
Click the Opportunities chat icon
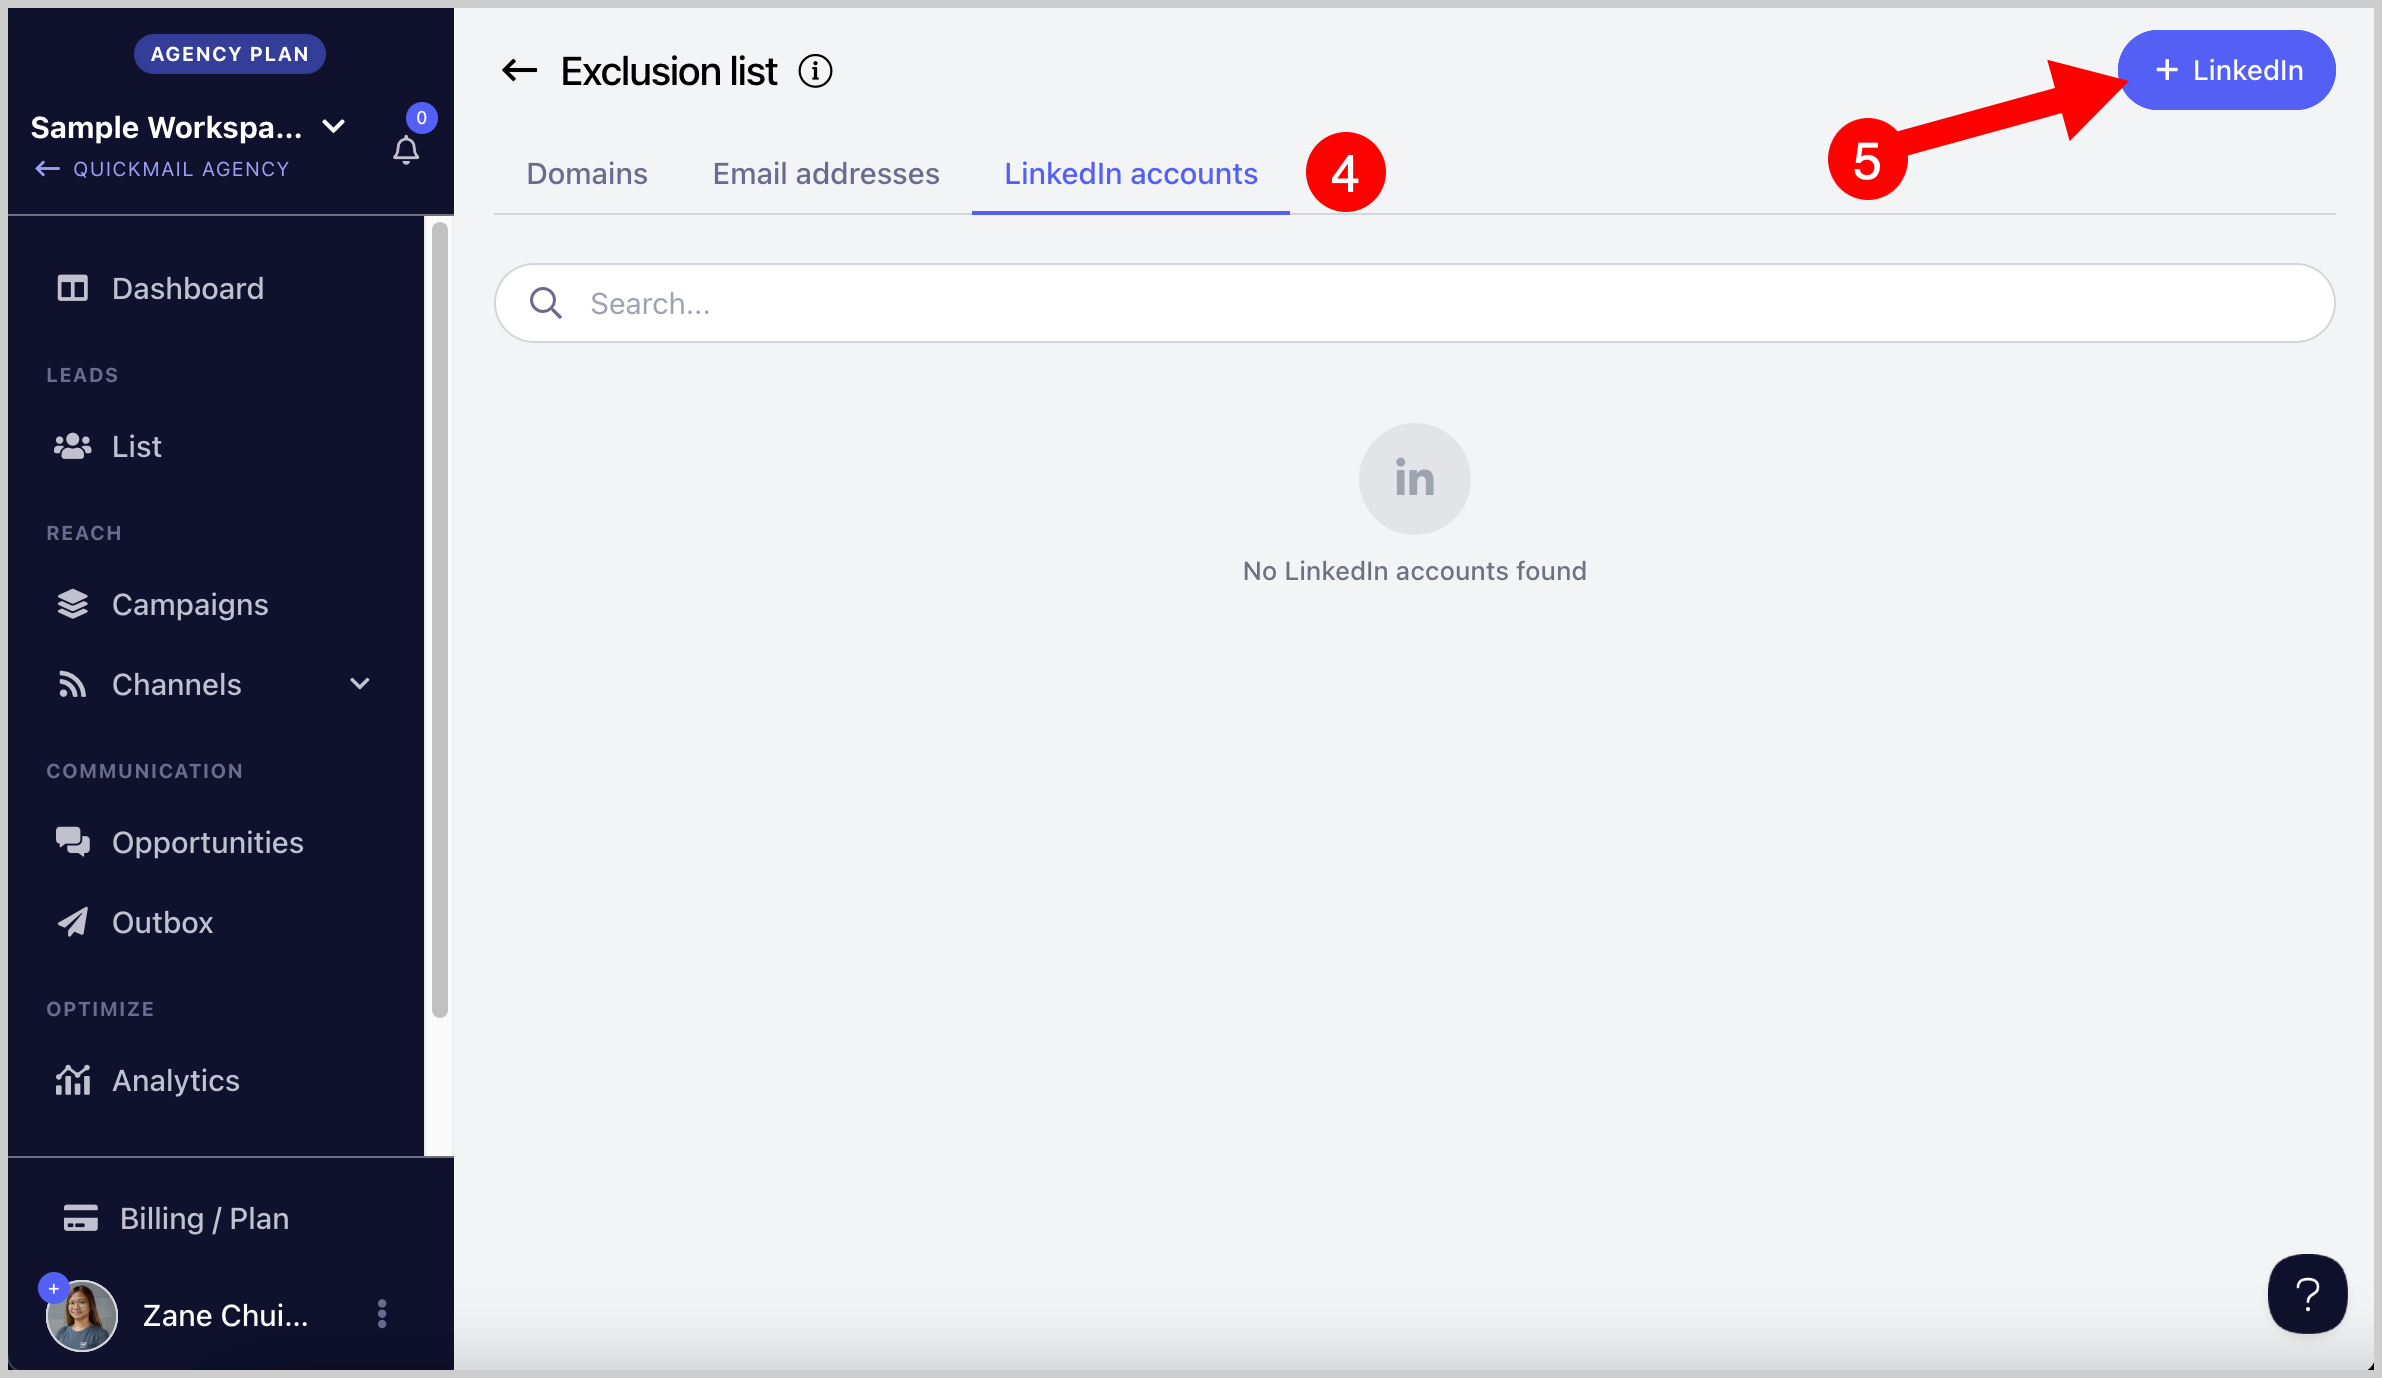(x=72, y=842)
